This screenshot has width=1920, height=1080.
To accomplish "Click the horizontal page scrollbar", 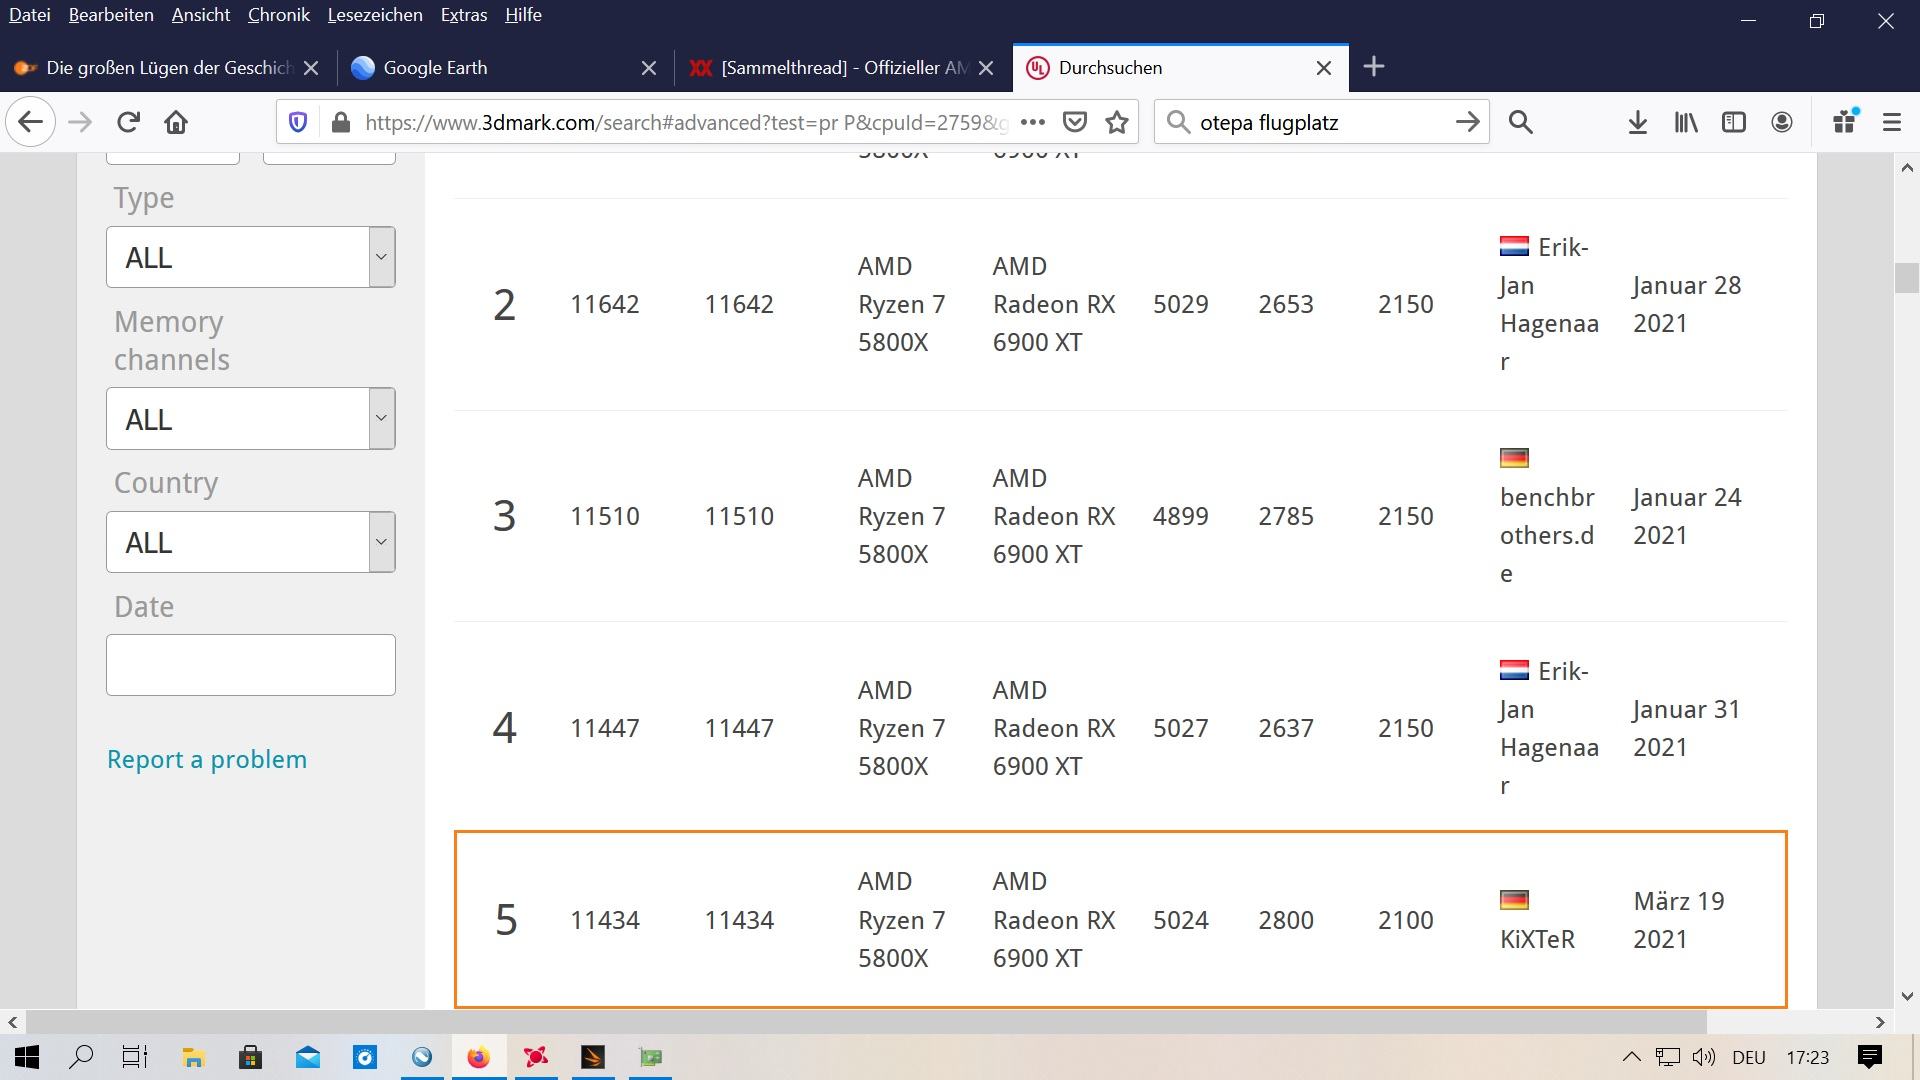I will tap(866, 1022).
